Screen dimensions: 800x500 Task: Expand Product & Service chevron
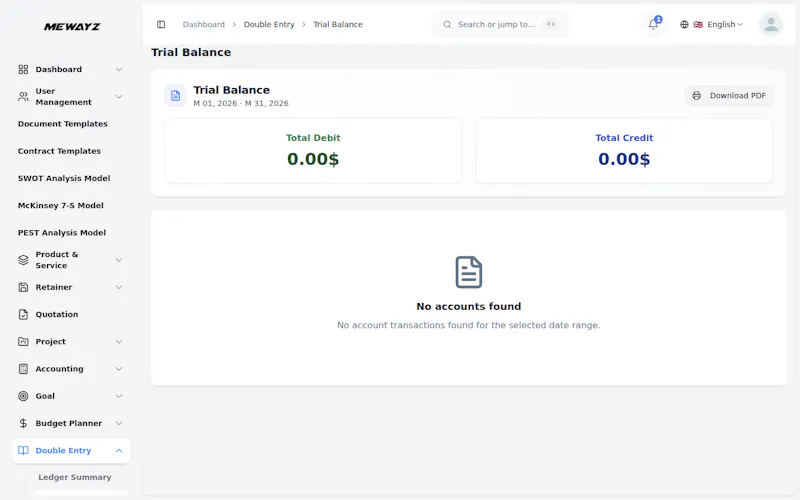point(119,260)
